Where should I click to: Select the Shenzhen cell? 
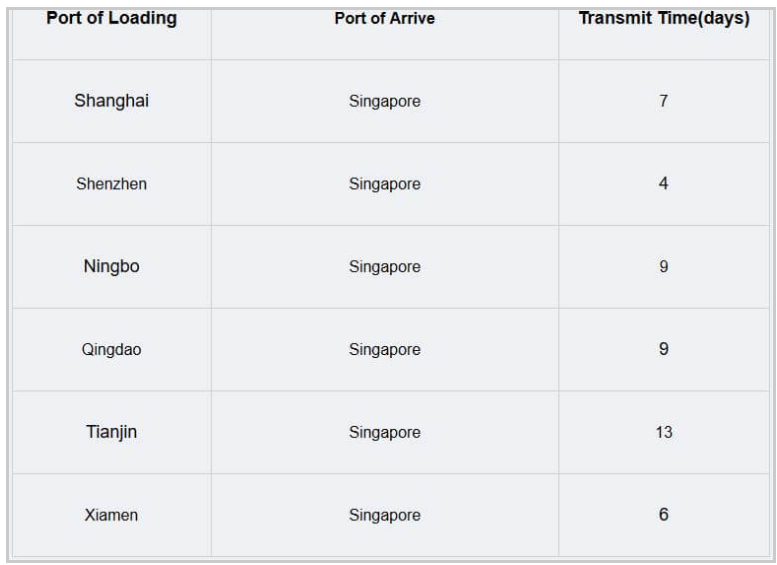point(111,184)
